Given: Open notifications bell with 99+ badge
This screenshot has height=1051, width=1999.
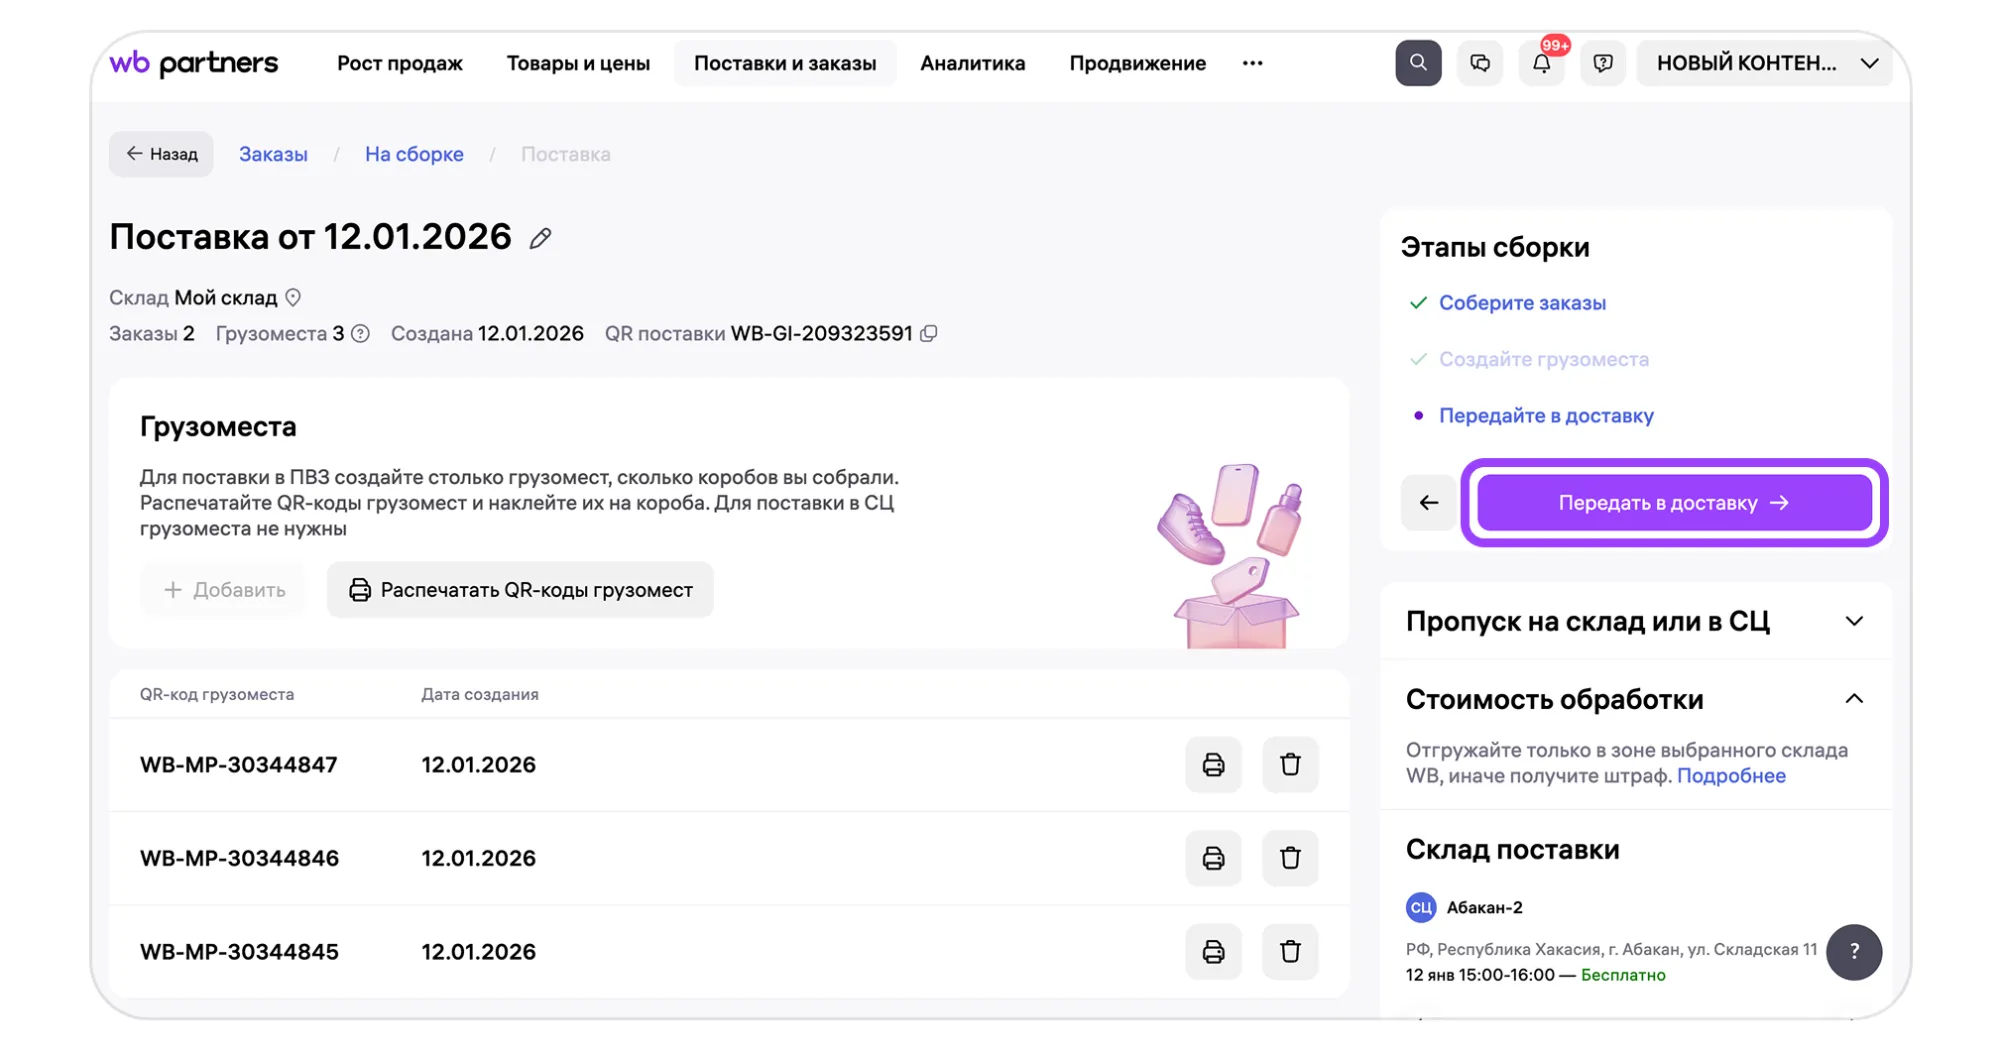Looking at the screenshot, I should pyautogui.click(x=1541, y=63).
